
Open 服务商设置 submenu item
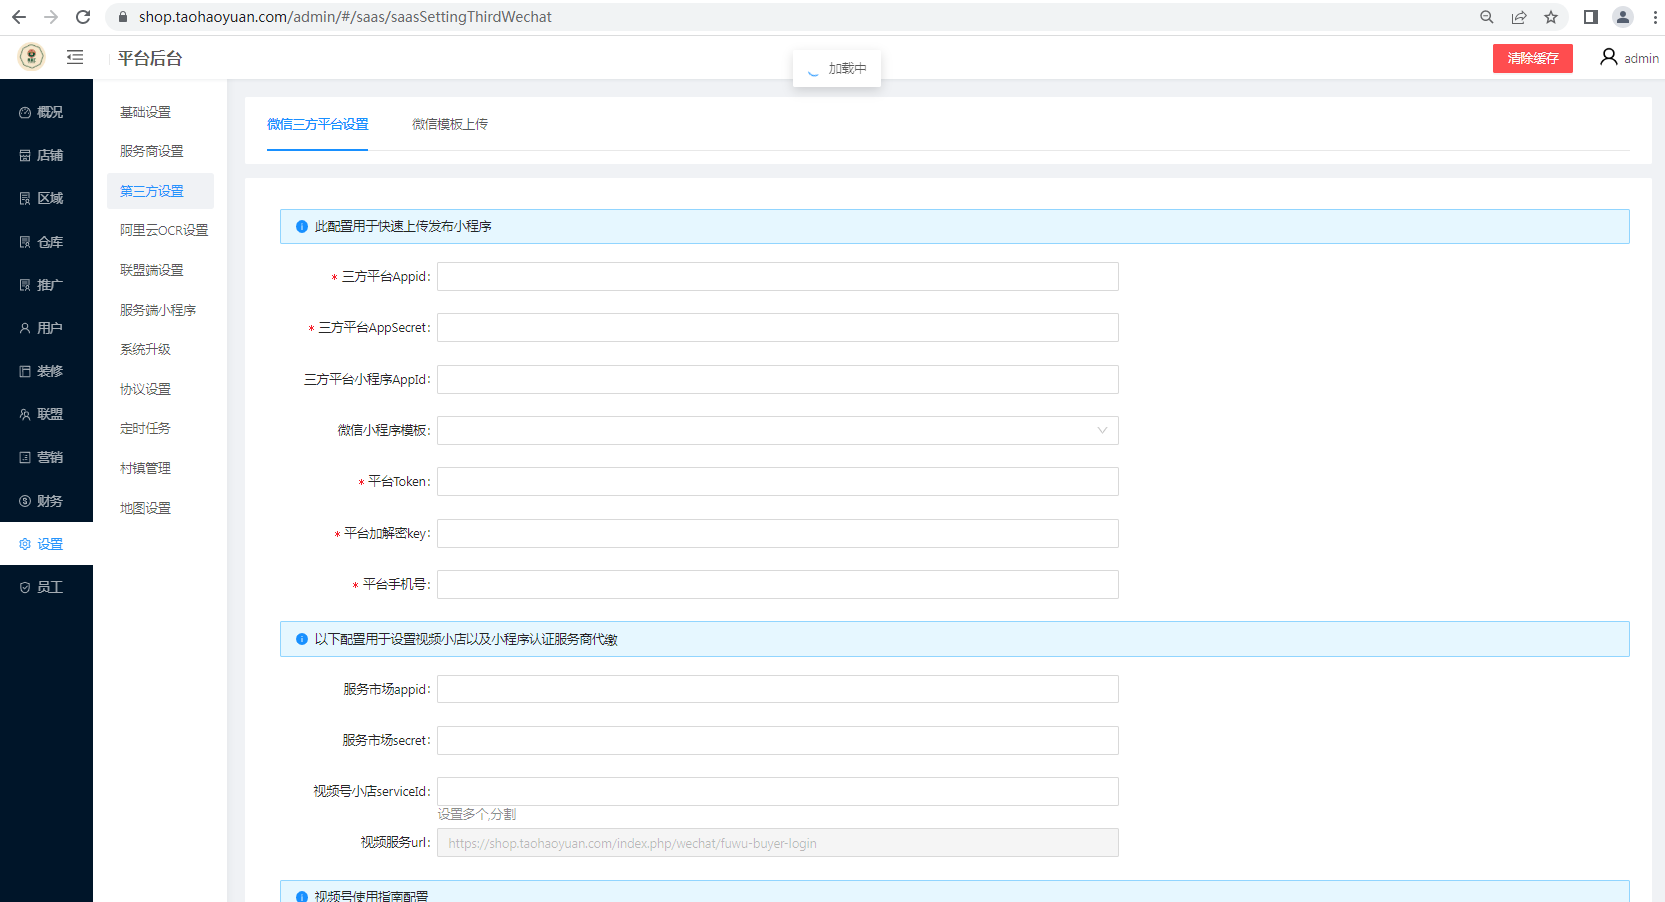(160, 151)
